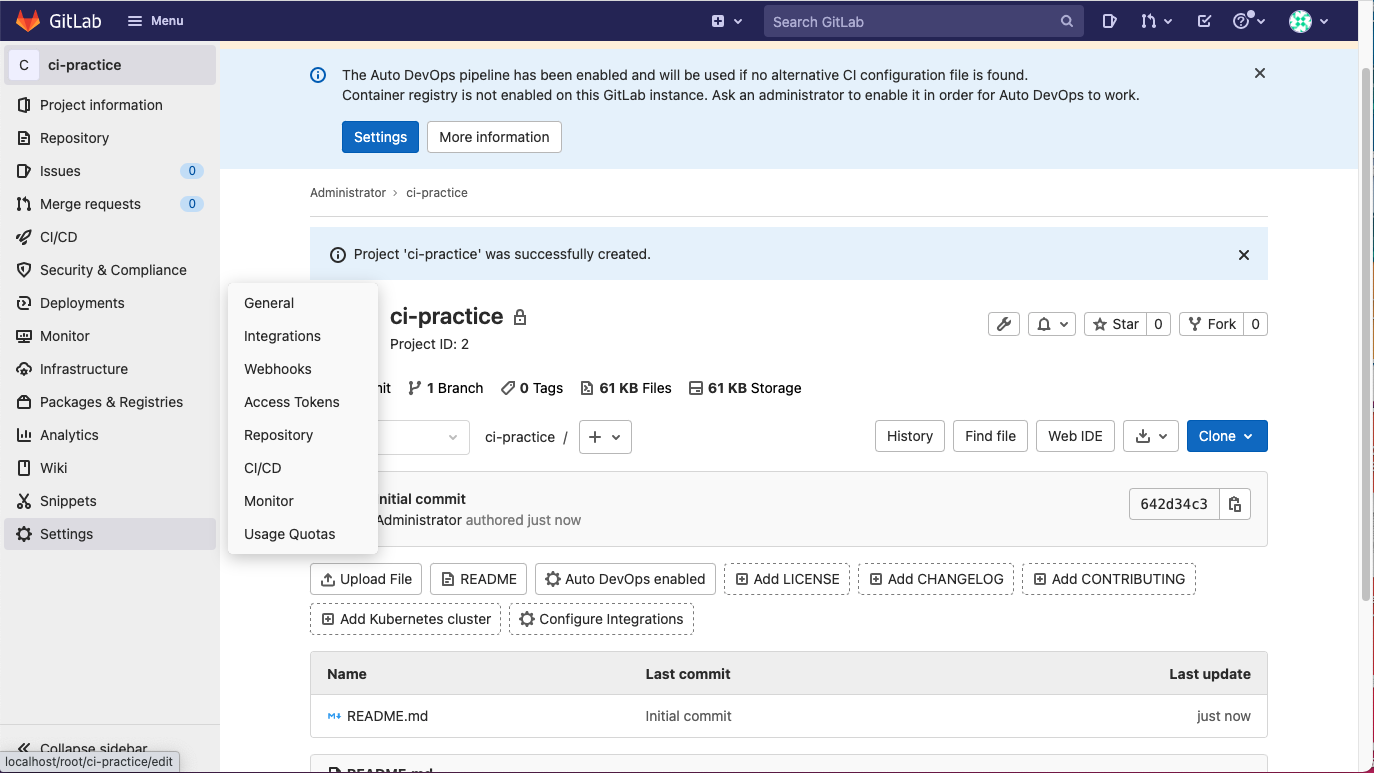1374x773 pixels.
Task: Expand the help menu with the question mark
Action: point(1248,20)
